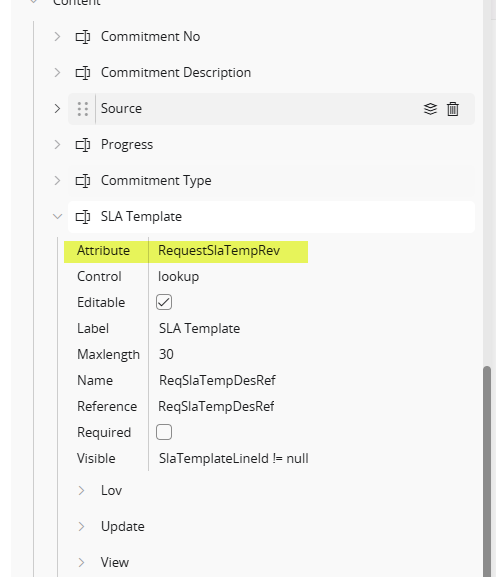
Task: Click the field icon beside Commitment Description
Action: tap(83, 73)
